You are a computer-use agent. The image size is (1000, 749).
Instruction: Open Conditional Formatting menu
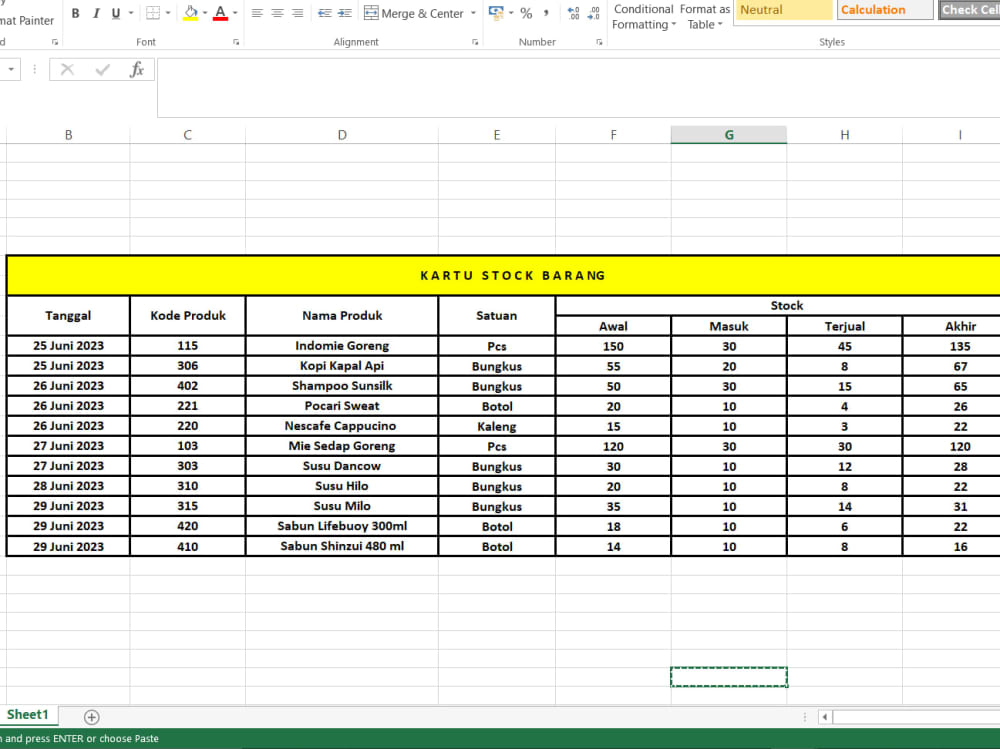point(643,17)
